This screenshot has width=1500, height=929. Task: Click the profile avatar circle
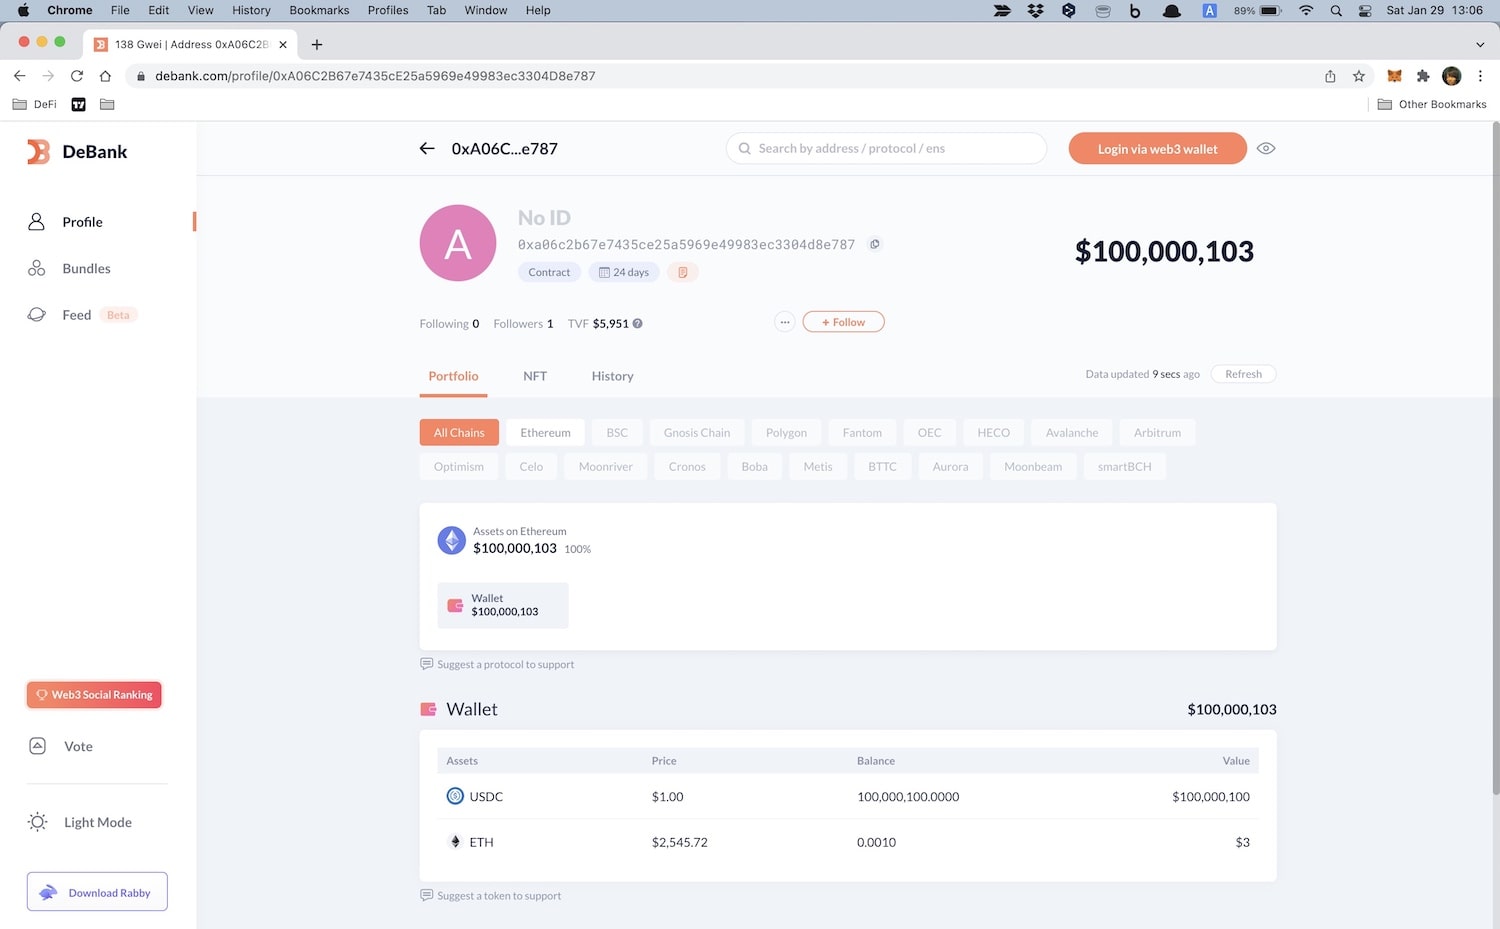click(x=458, y=243)
